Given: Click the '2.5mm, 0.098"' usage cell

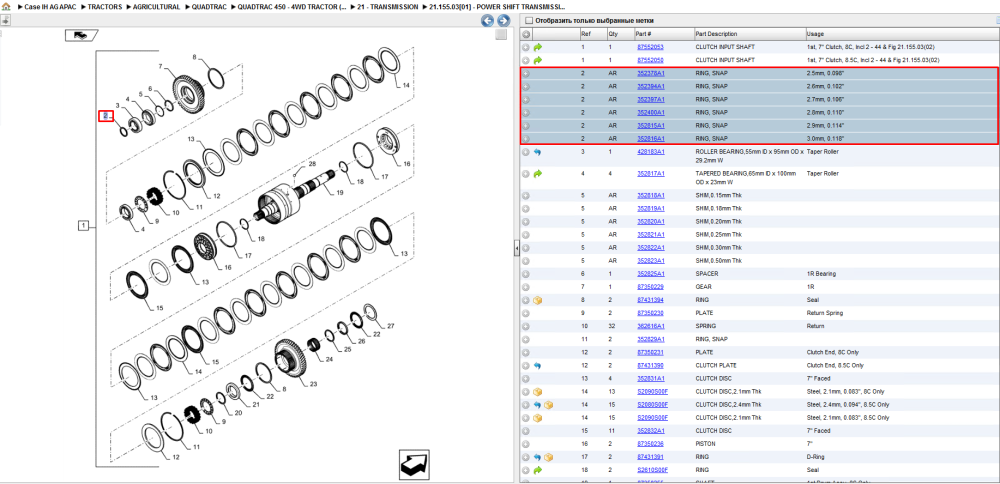Looking at the screenshot, I should [825, 73].
